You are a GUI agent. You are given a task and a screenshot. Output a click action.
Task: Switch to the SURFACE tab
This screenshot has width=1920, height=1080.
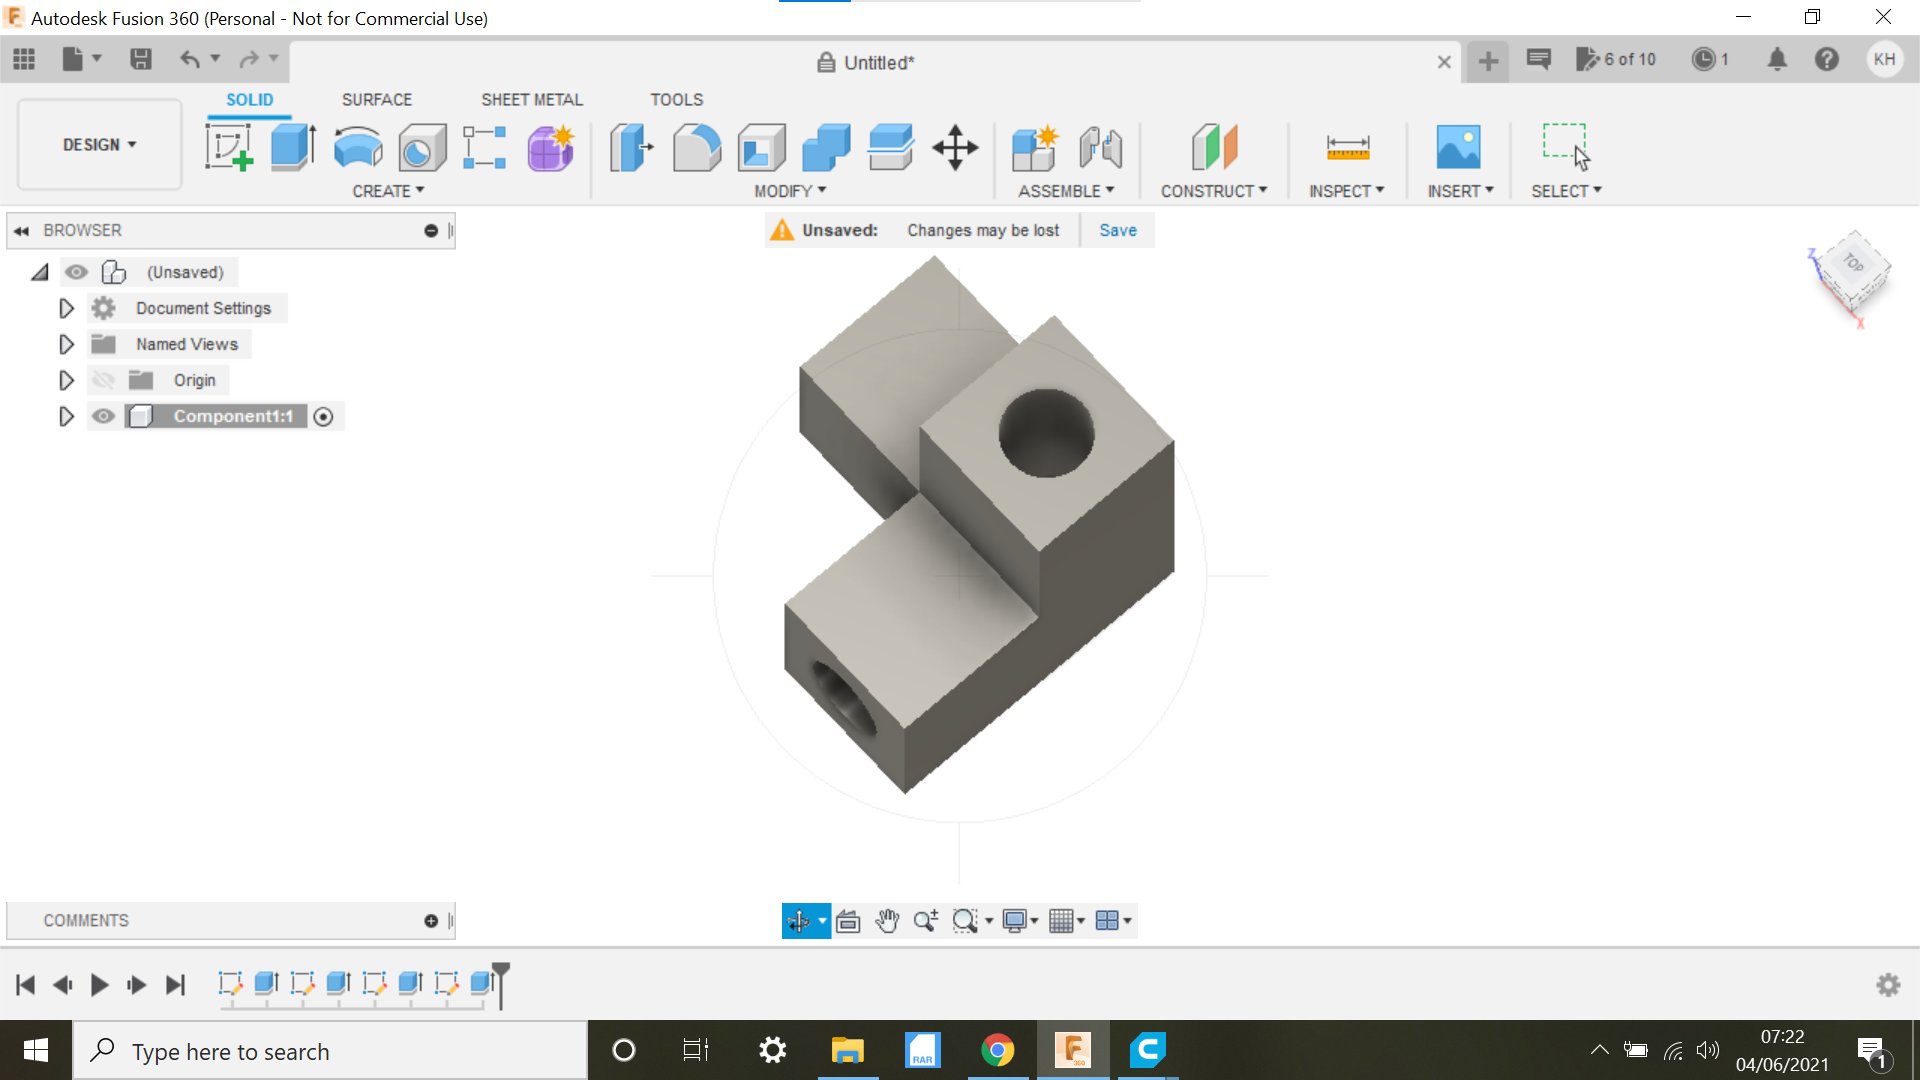point(377,99)
